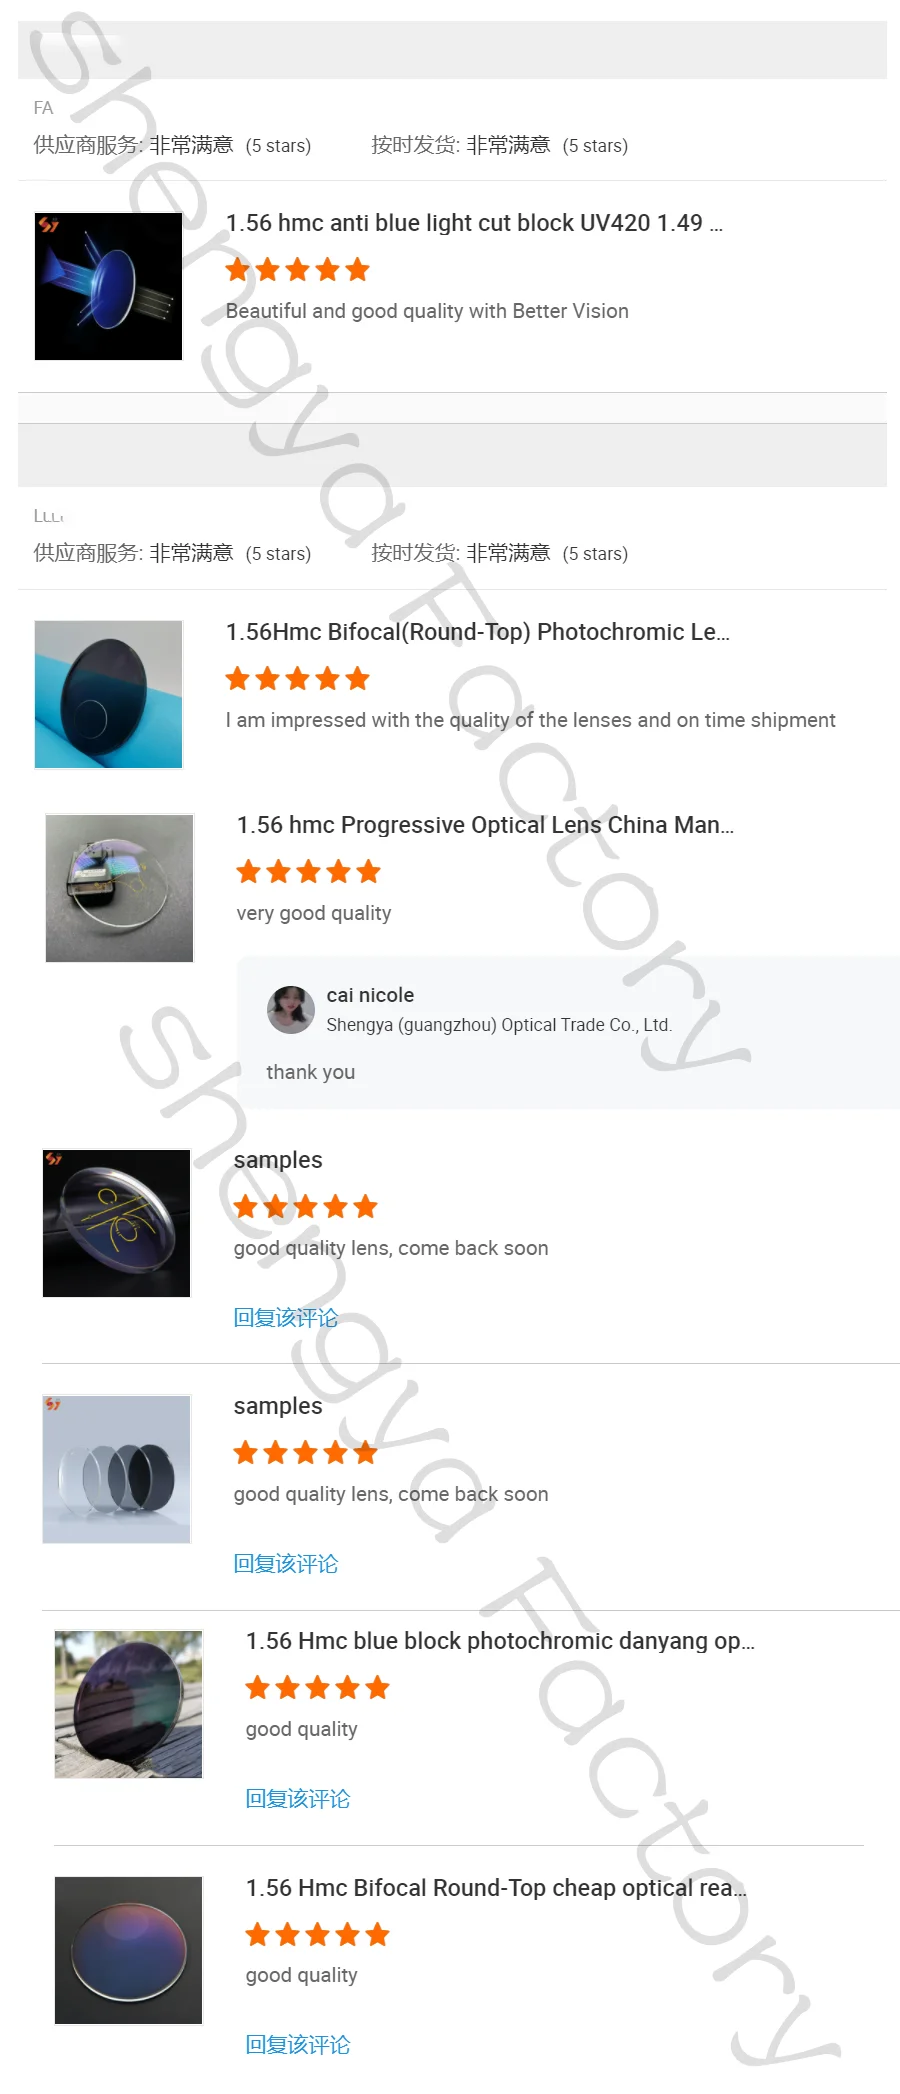Image resolution: width=900 pixels, height=2094 pixels.
Task: View the blue block photochromic lens photo
Action: point(128,1704)
